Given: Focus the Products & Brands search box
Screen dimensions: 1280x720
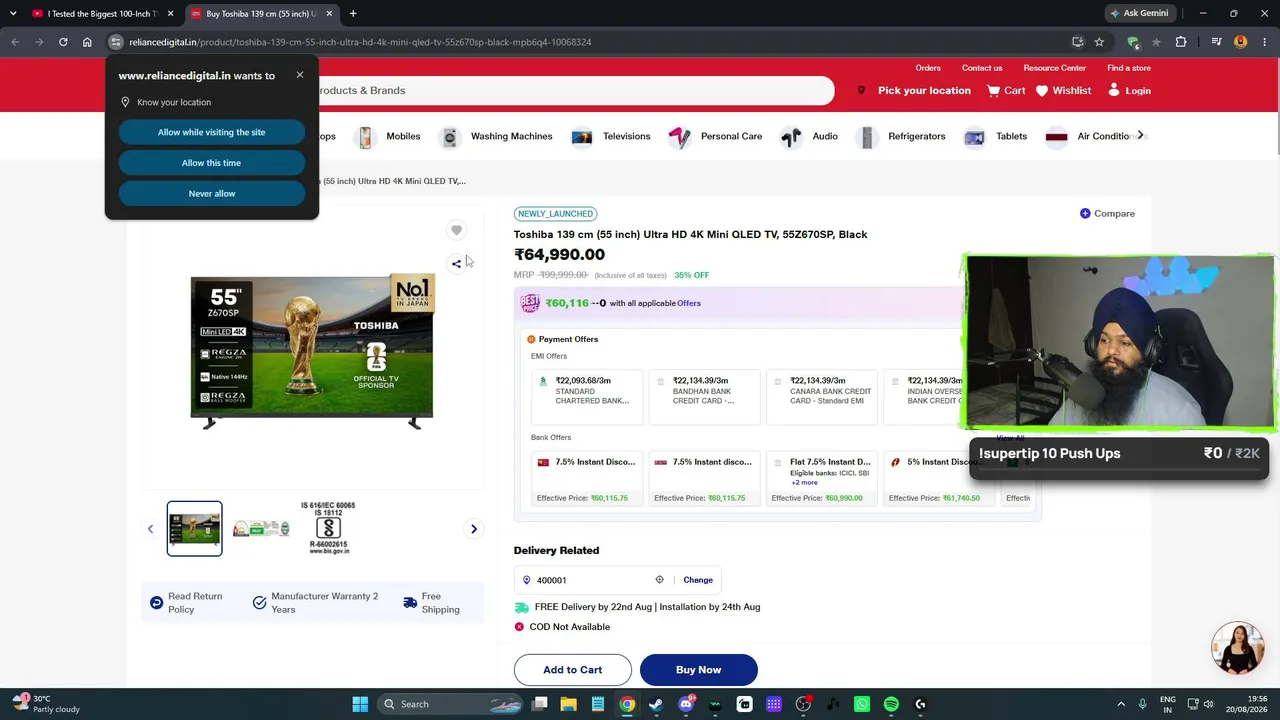Looking at the screenshot, I should tap(570, 91).
